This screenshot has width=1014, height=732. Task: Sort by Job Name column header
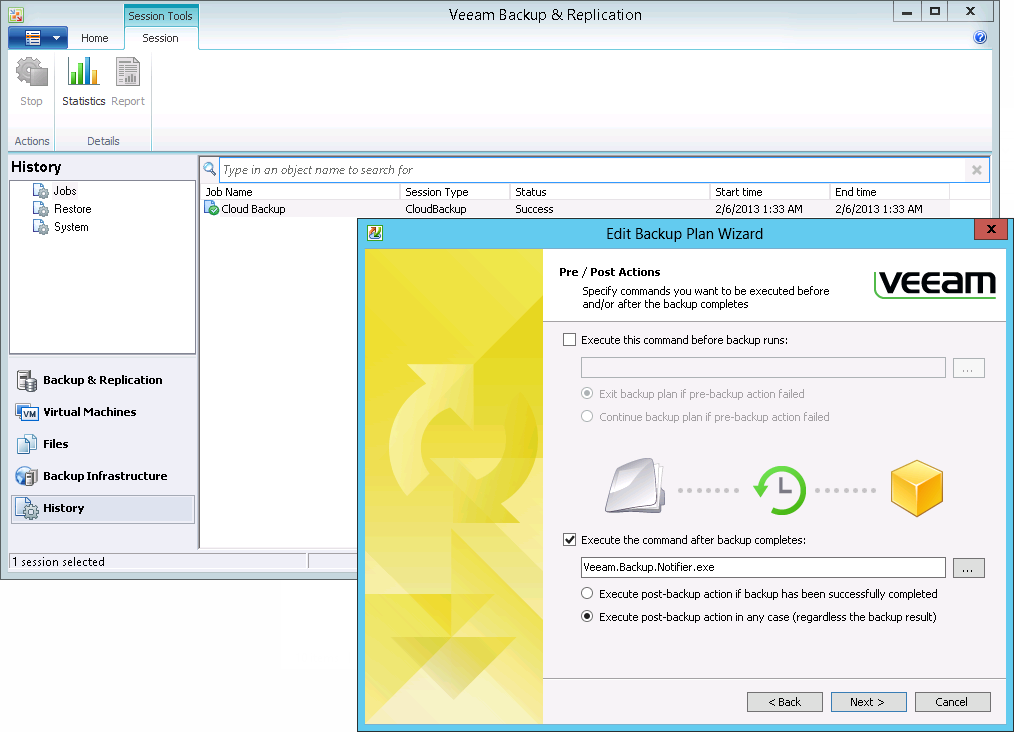pyautogui.click(x=301, y=192)
